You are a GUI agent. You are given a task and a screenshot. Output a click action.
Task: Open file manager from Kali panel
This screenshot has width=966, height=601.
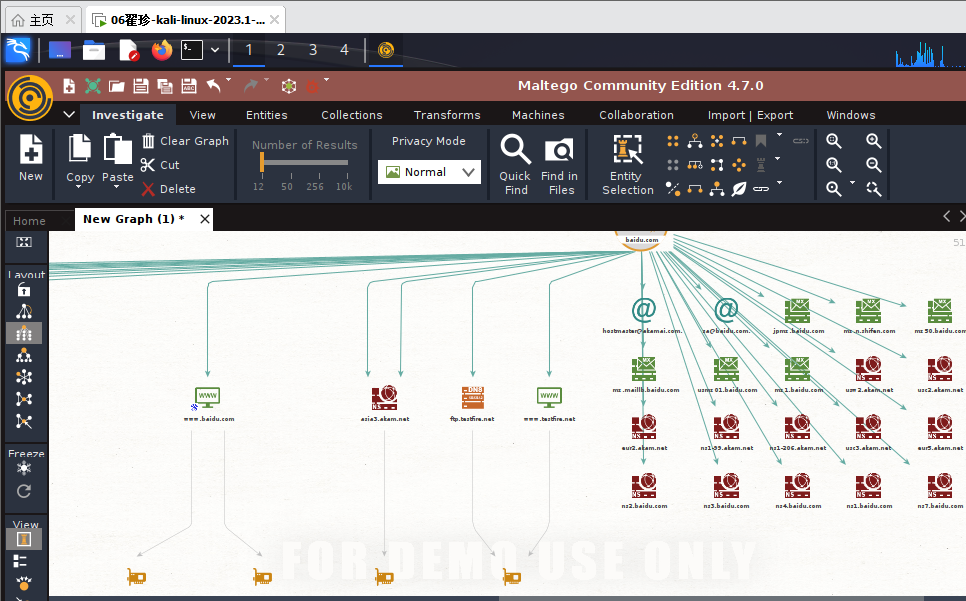coord(94,50)
